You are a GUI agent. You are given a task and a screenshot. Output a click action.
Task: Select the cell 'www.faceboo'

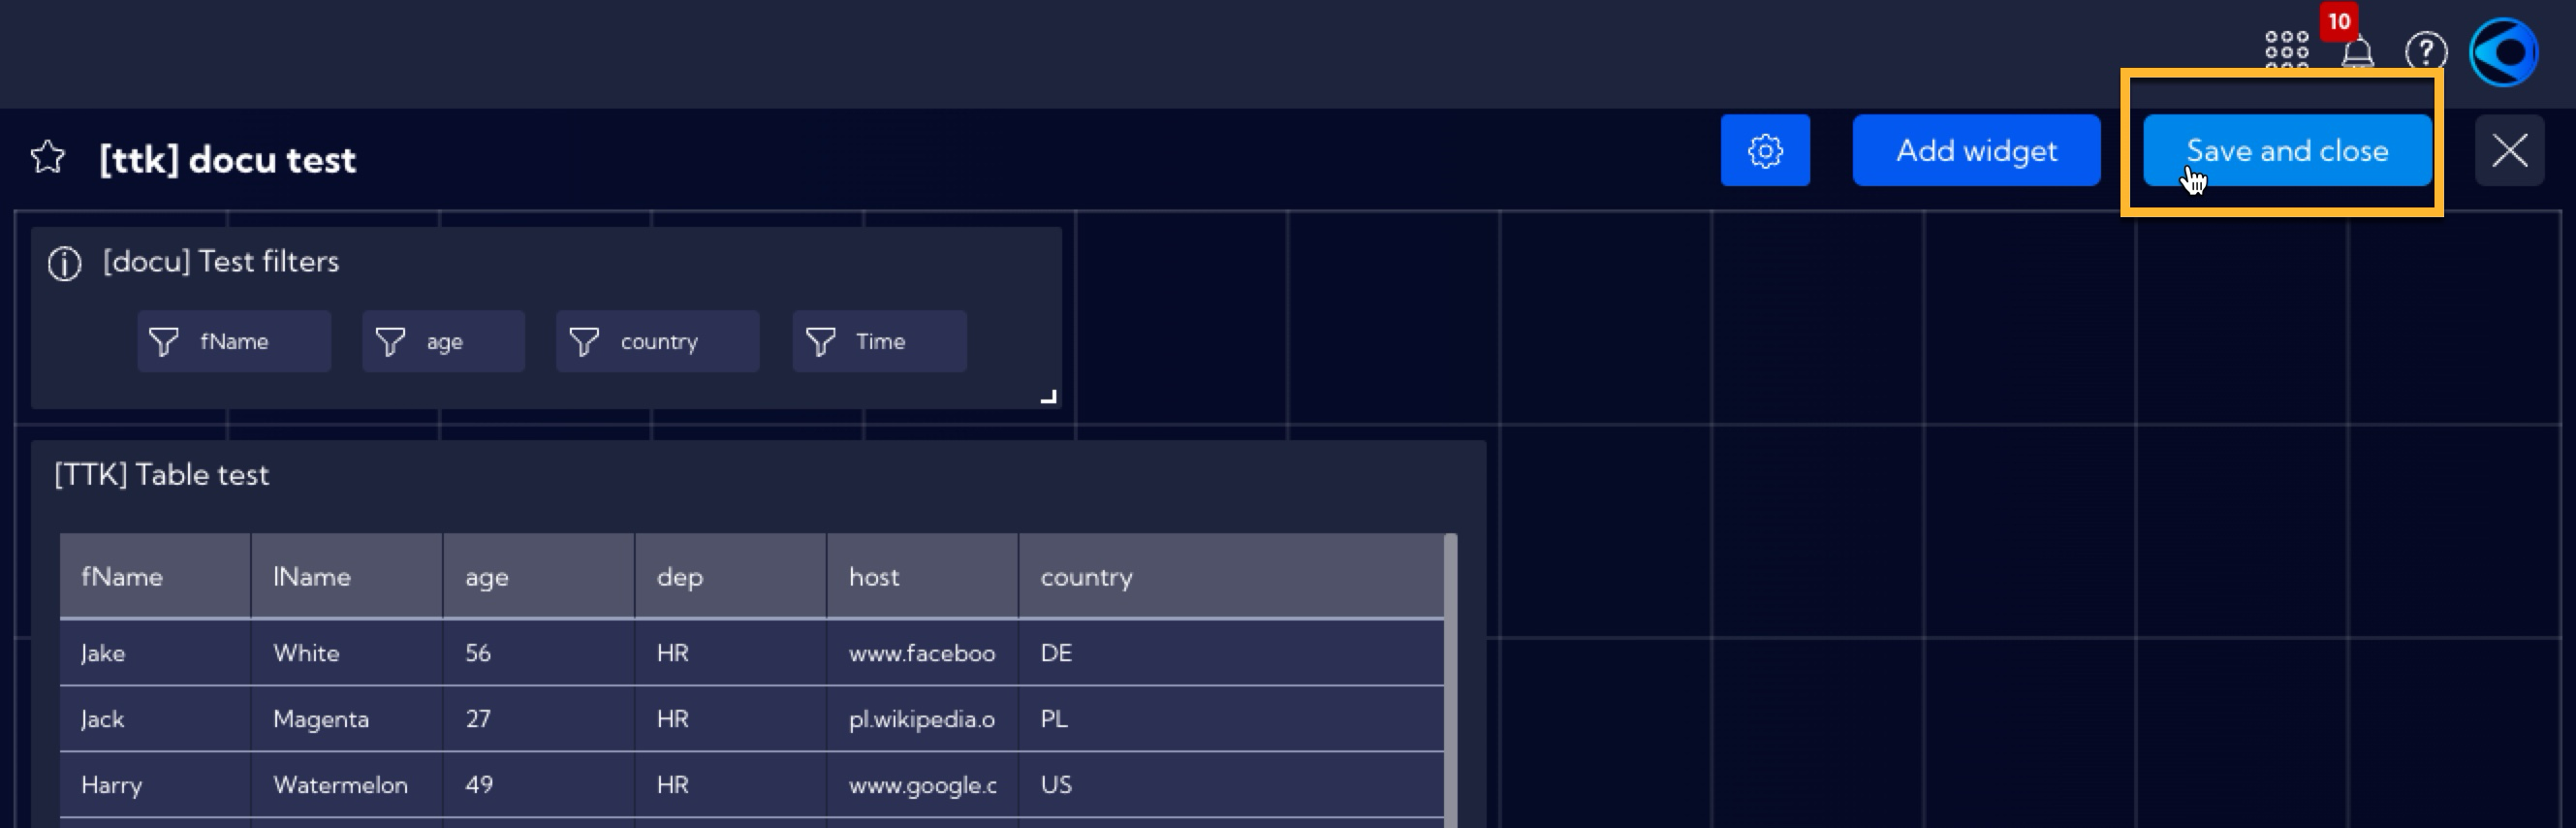[x=923, y=652]
